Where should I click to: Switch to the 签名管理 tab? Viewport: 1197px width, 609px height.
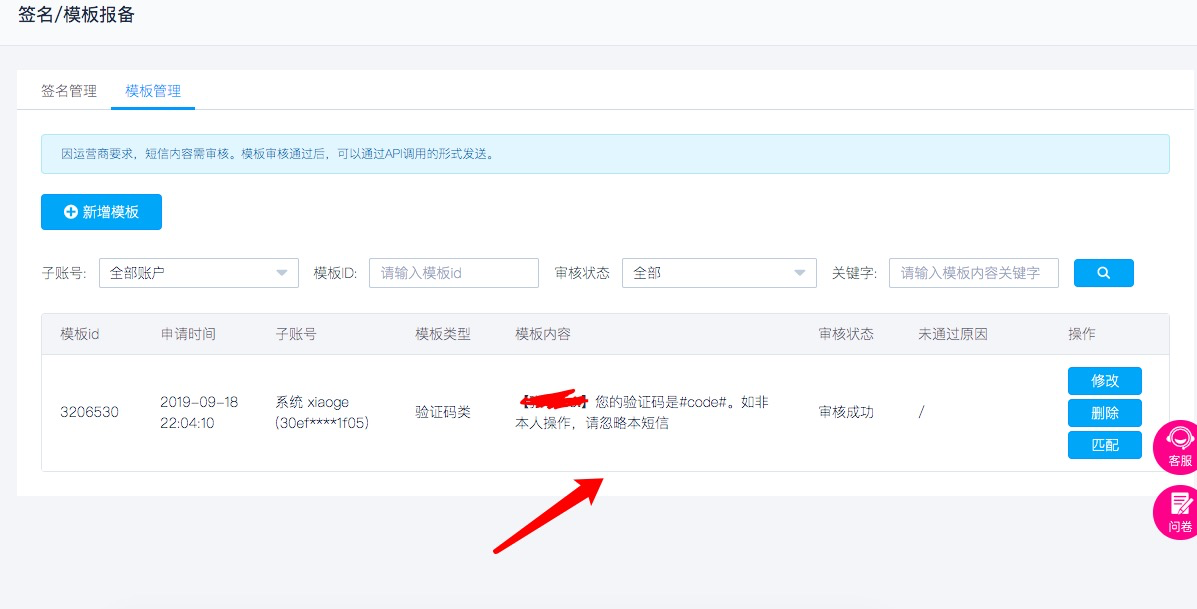click(69, 92)
